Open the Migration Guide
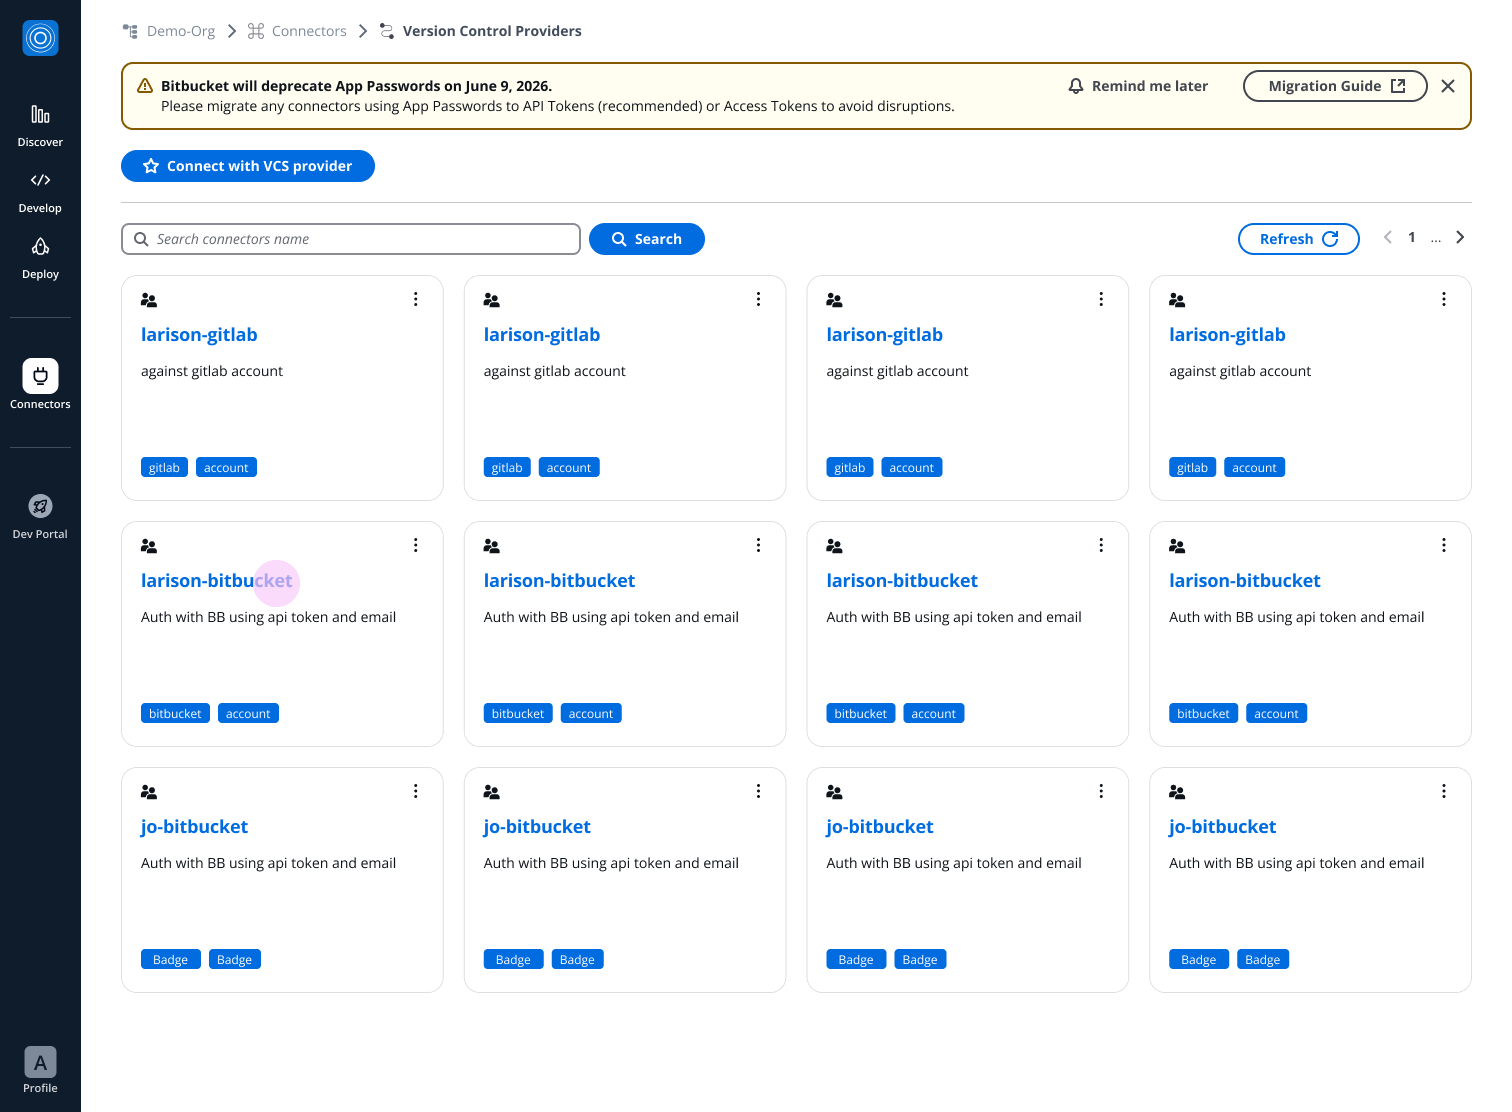Image resolution: width=1512 pixels, height=1112 pixels. pyautogui.click(x=1335, y=86)
